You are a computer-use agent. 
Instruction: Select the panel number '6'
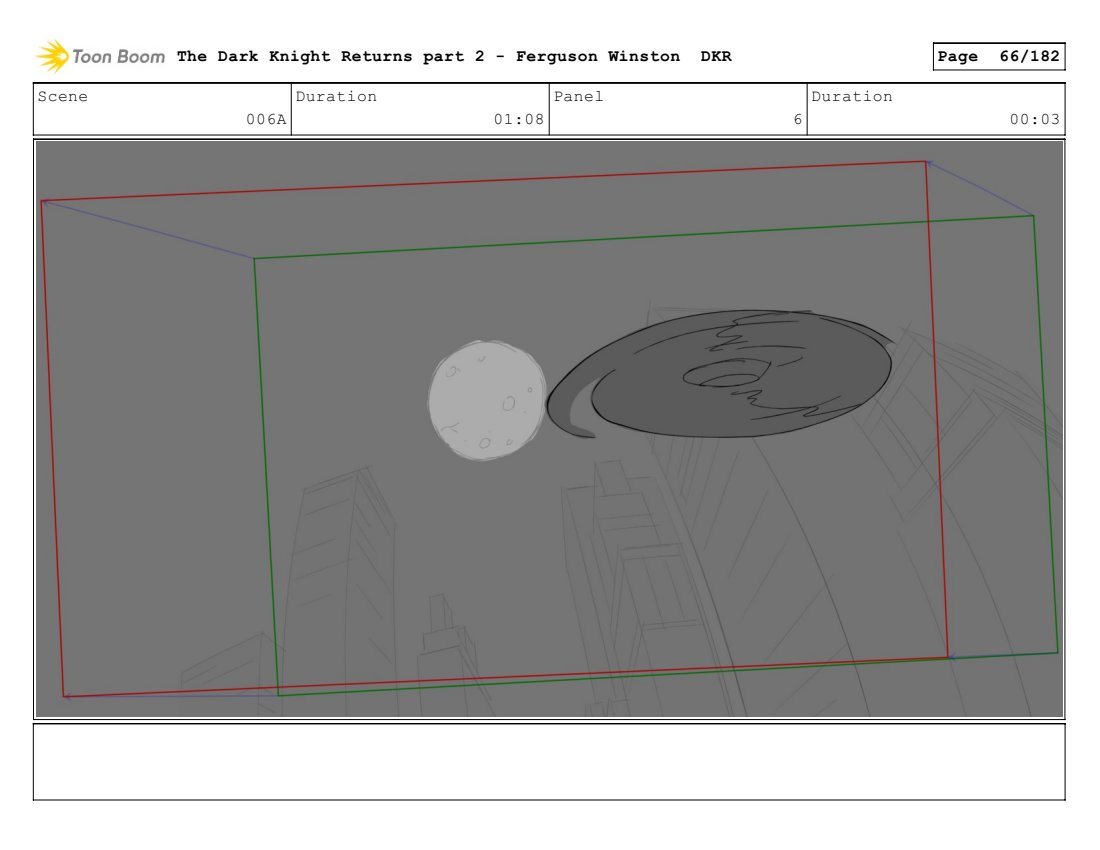coord(798,119)
